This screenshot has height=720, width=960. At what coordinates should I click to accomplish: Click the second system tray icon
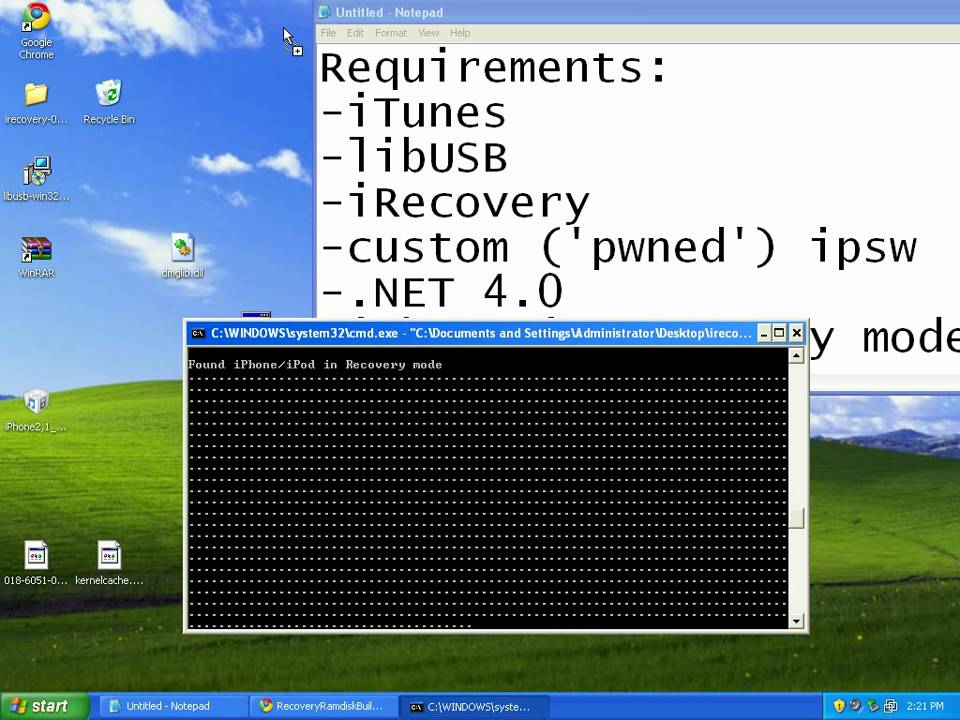(x=856, y=706)
